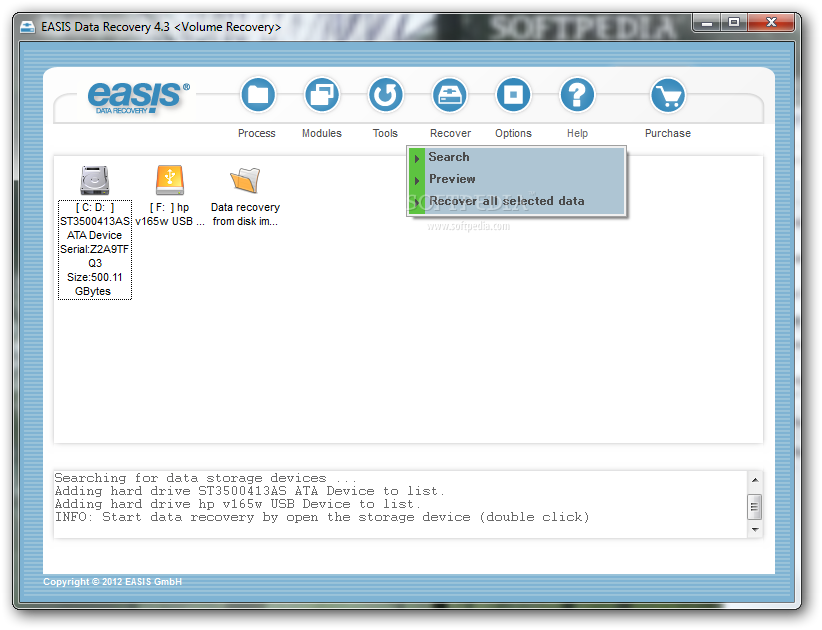Click the arrow beside Preview entry

(417, 180)
